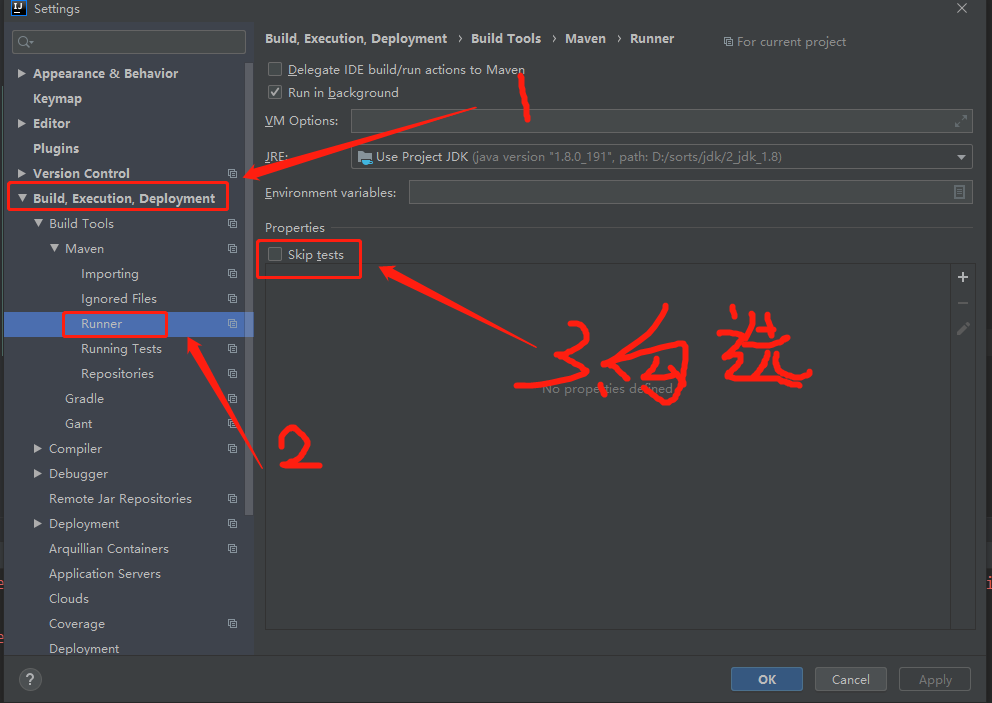Viewport: 992px width, 703px height.
Task: Click project-level icon beside Running Tests
Action: [232, 349]
